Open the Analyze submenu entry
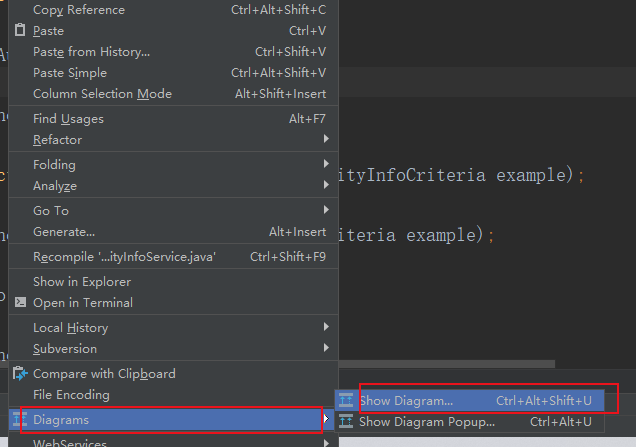Viewport: 636px width, 447px height. pyautogui.click(x=174, y=186)
